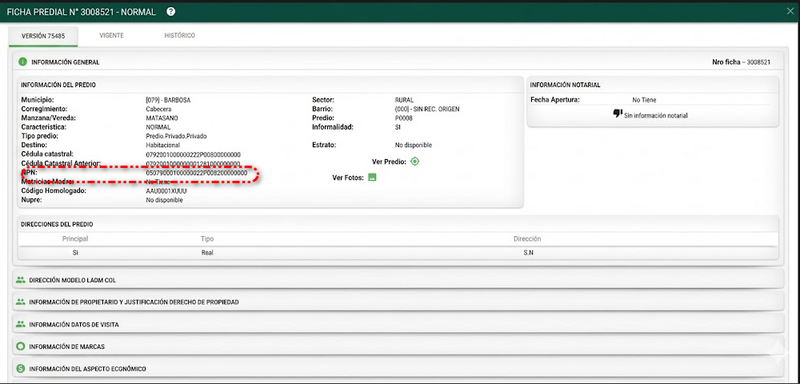
Task: Click the municipality value [079] - BARBOSA
Action: (168, 100)
